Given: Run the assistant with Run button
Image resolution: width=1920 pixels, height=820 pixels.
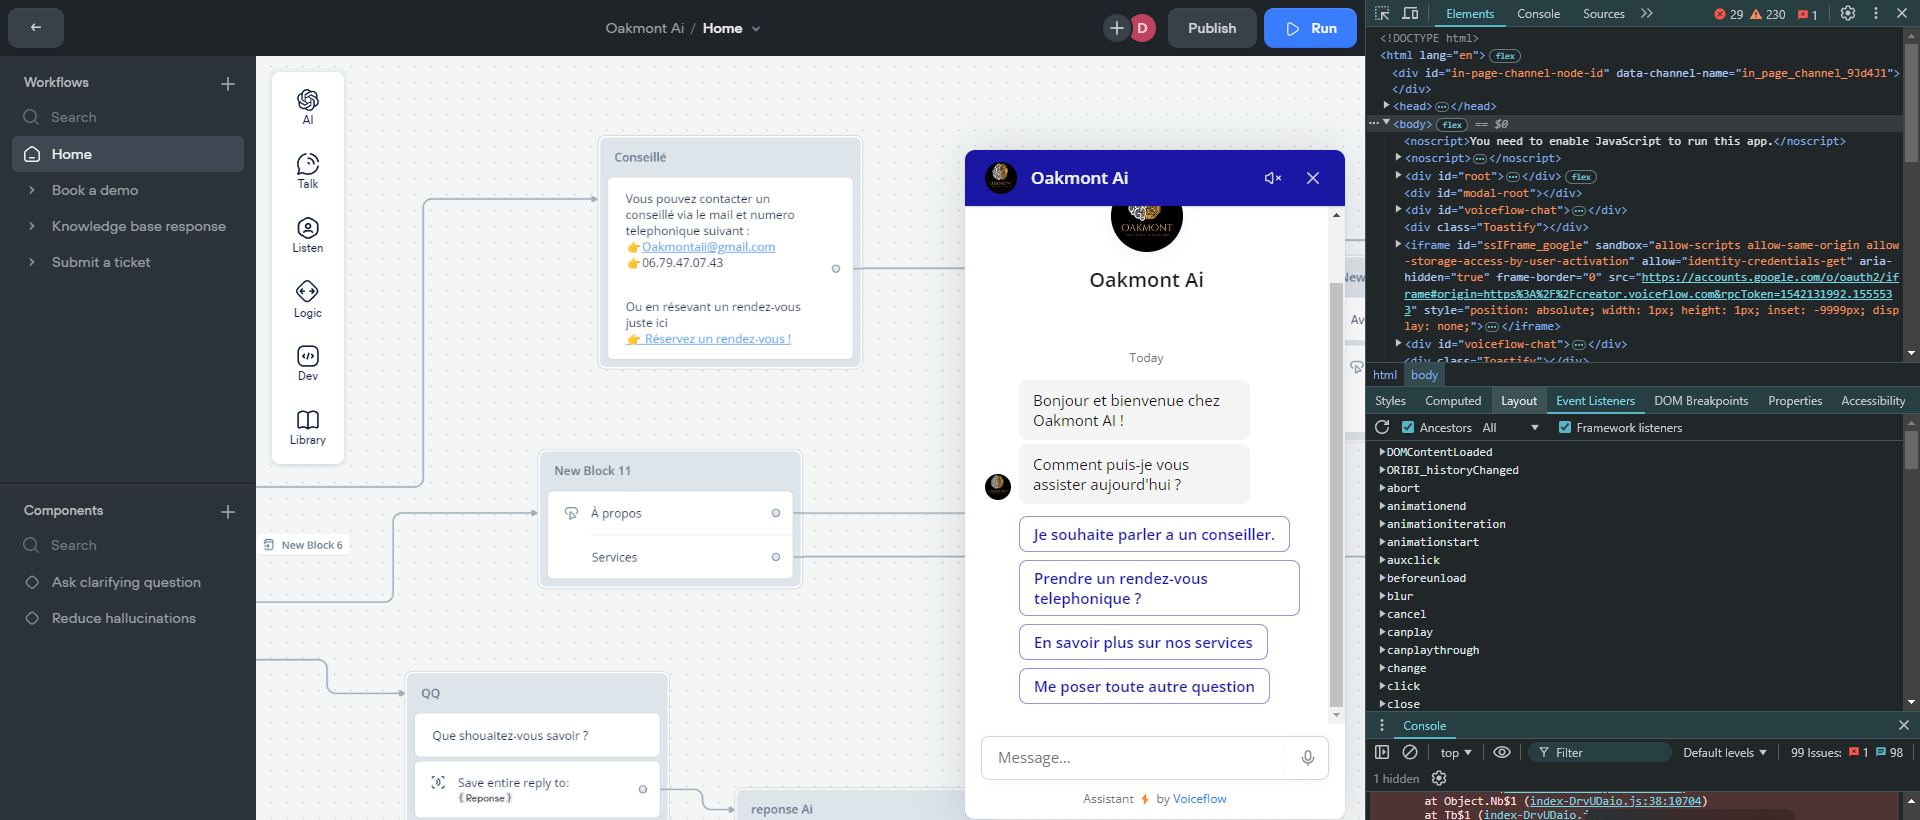Looking at the screenshot, I should coord(1310,28).
